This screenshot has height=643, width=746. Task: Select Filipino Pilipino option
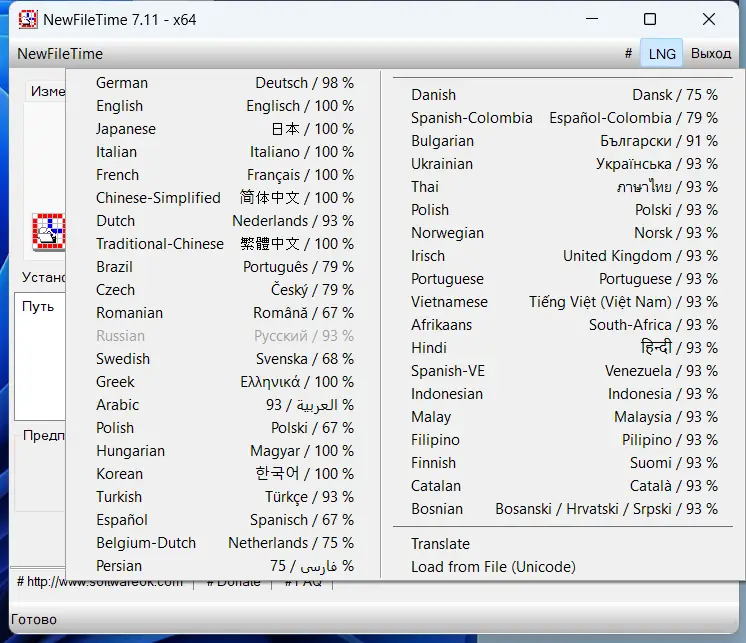563,439
